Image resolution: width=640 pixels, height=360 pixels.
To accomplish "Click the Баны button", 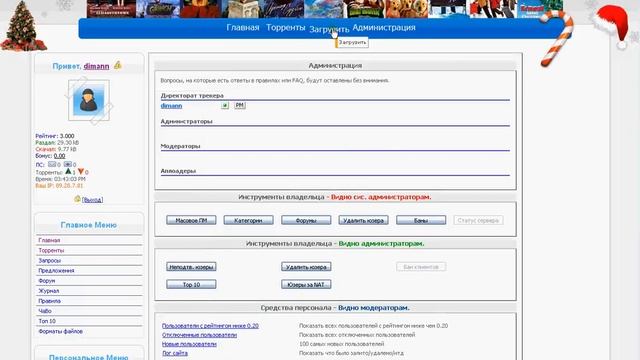I will 421,220.
